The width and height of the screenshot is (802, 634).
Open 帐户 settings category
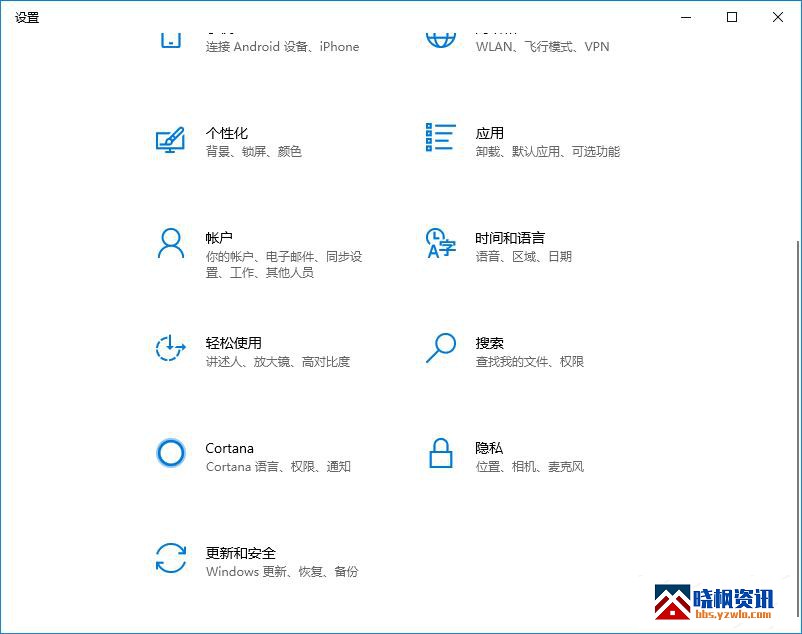pyautogui.click(x=219, y=238)
